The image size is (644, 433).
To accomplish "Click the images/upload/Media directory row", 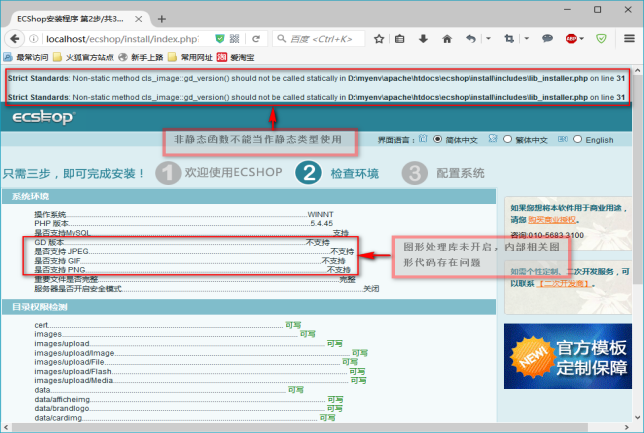I will (200, 380).
